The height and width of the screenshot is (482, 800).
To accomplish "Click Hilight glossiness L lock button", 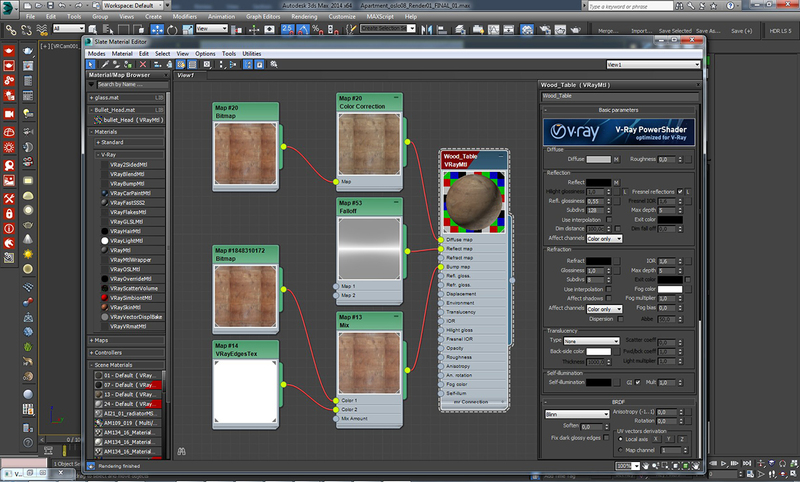I will pyautogui.click(x=625, y=192).
